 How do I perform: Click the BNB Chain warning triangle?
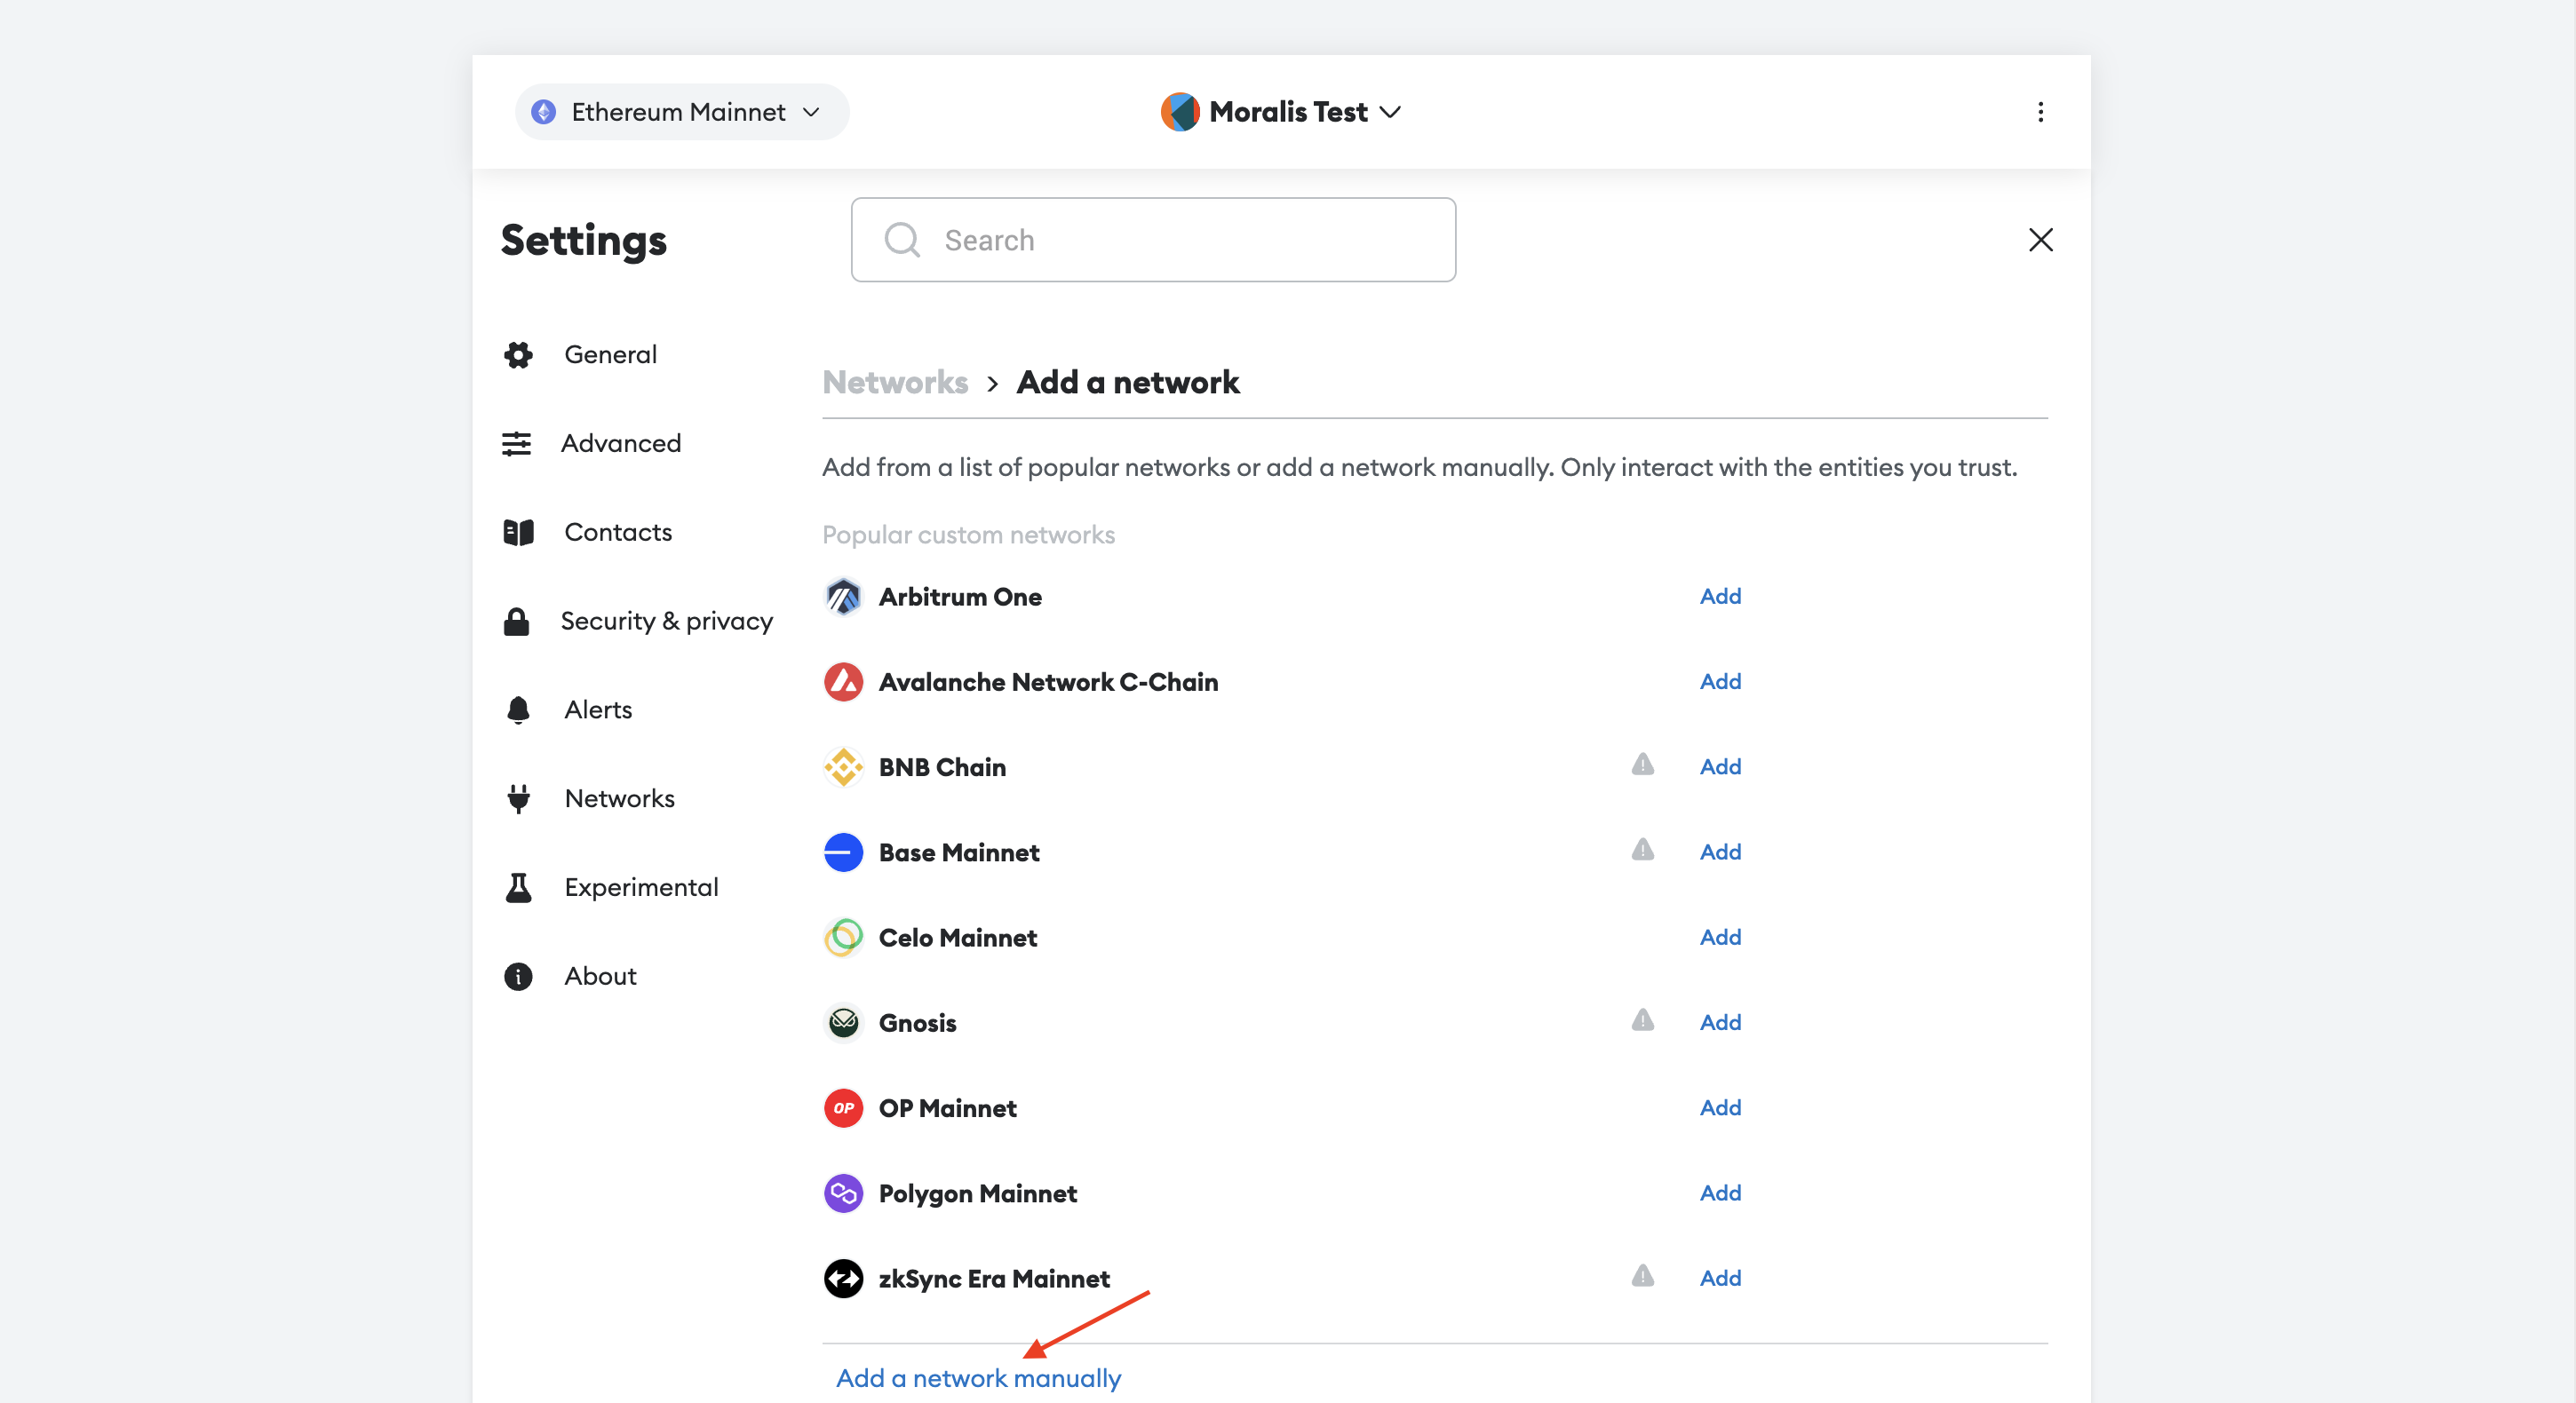pyautogui.click(x=1642, y=765)
